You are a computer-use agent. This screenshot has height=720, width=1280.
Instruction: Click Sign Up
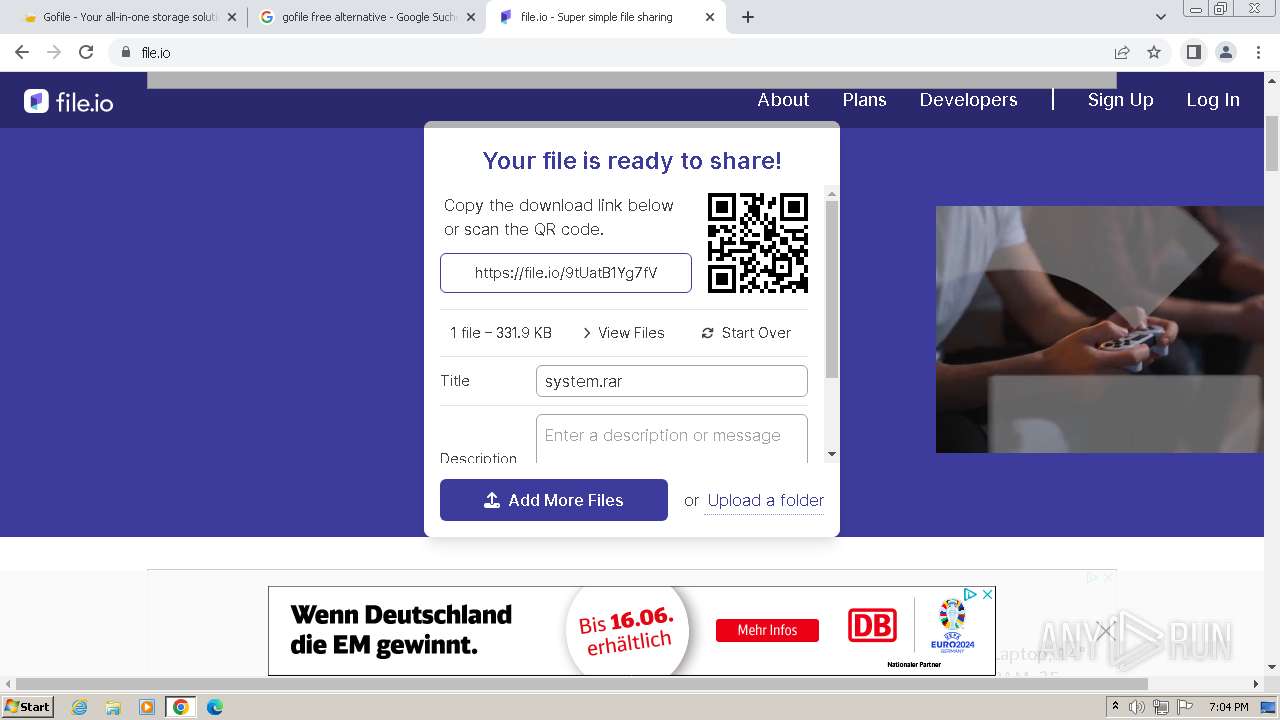tap(1121, 100)
